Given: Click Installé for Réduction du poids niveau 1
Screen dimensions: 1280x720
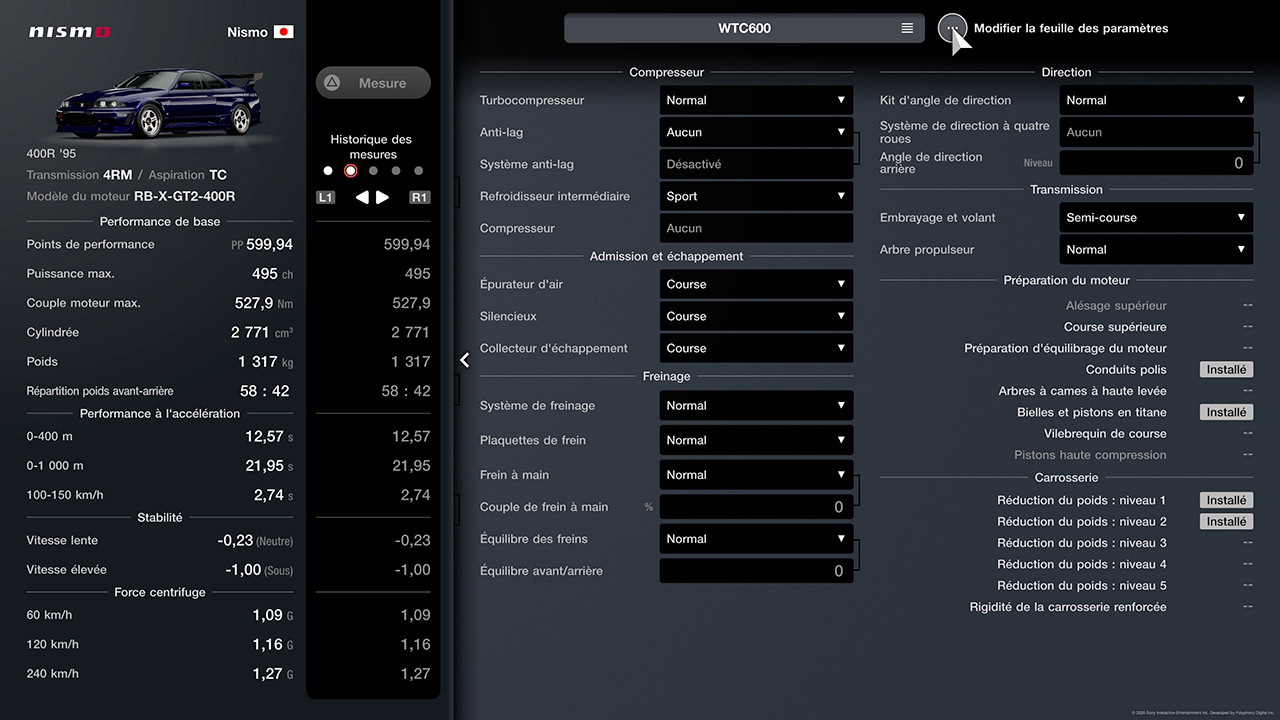Looking at the screenshot, I should pos(1226,500).
